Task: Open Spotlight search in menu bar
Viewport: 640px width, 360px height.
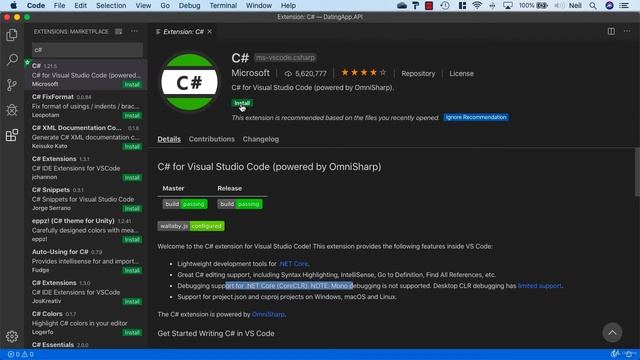Action: point(593,5)
